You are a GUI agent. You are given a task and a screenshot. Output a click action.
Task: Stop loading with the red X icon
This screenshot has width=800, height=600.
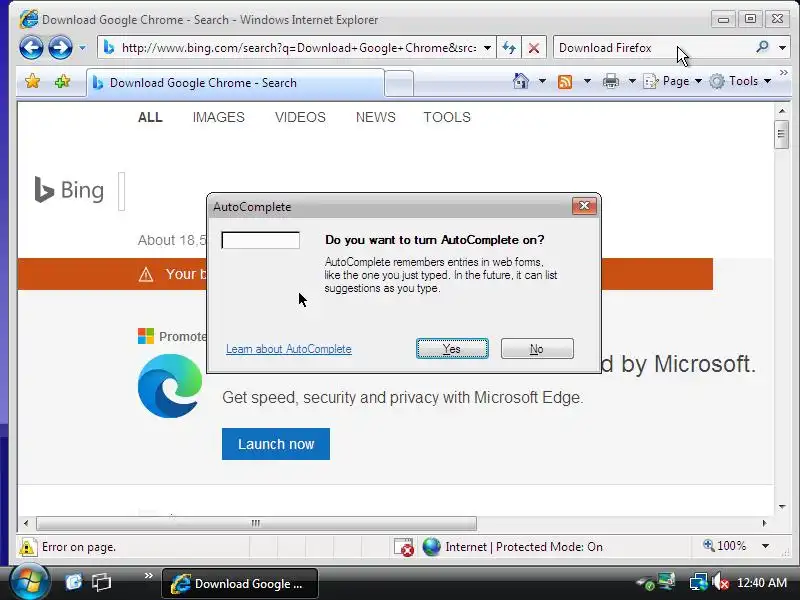click(x=534, y=48)
